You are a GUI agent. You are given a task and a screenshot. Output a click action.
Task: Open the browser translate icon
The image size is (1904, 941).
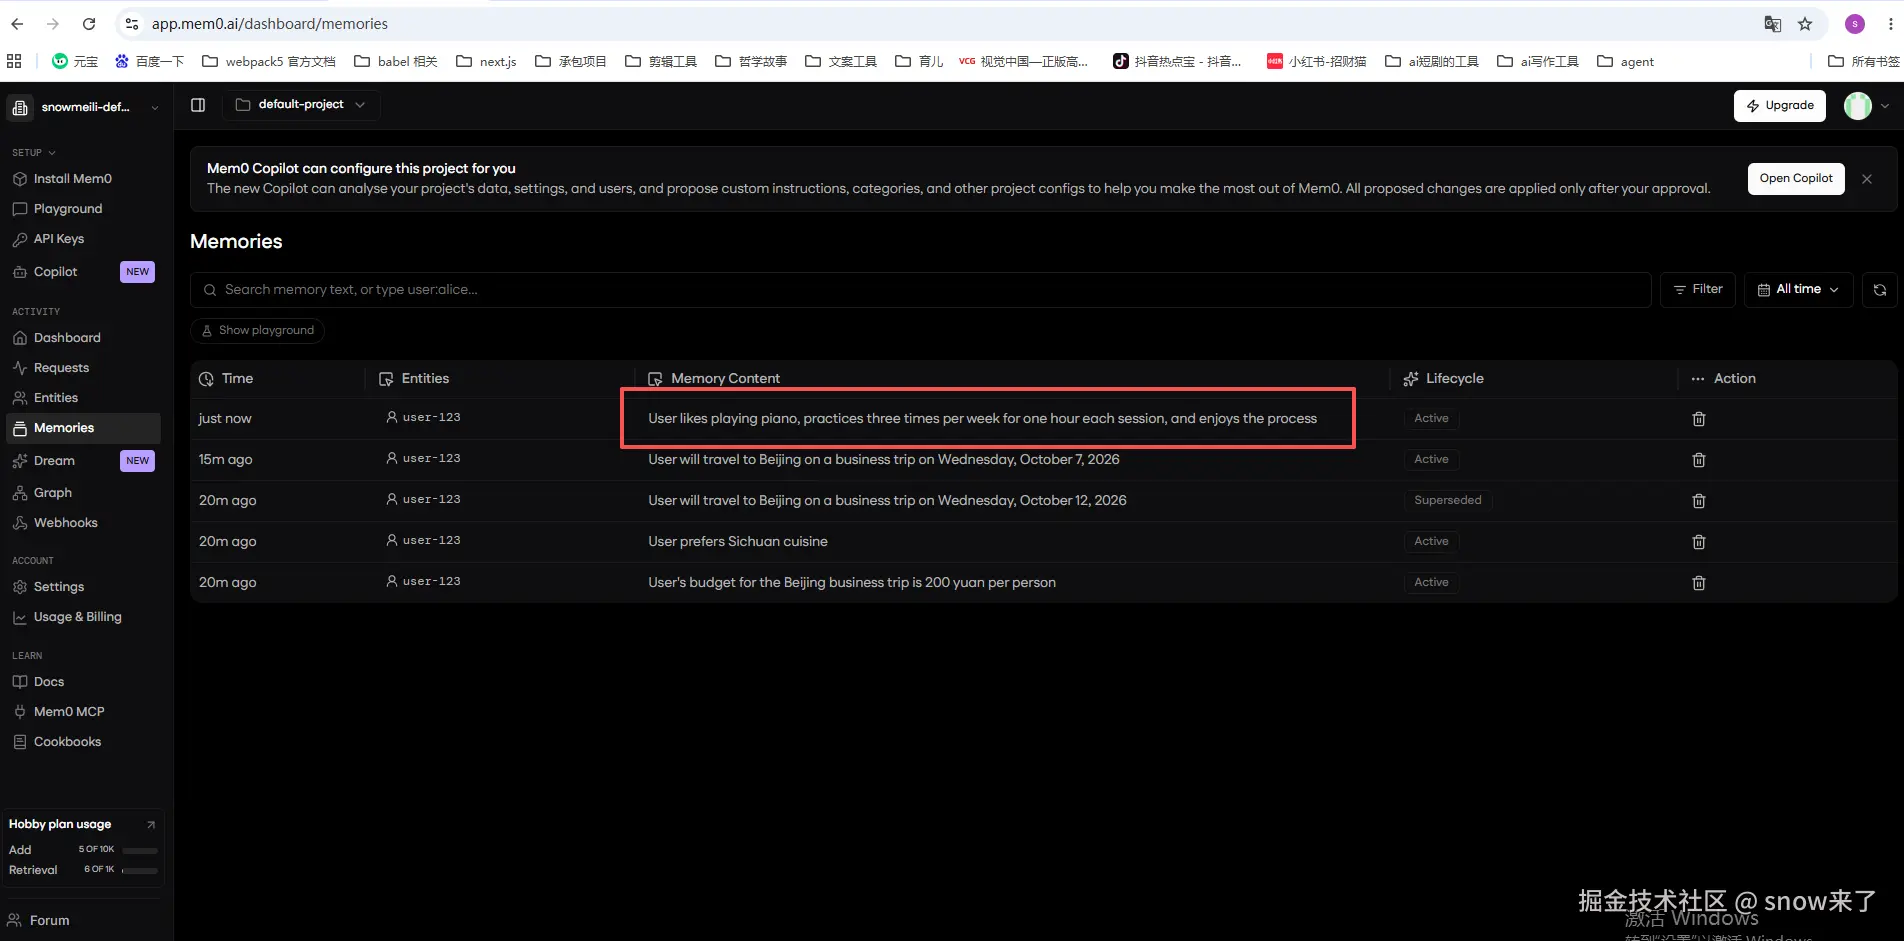[1772, 24]
